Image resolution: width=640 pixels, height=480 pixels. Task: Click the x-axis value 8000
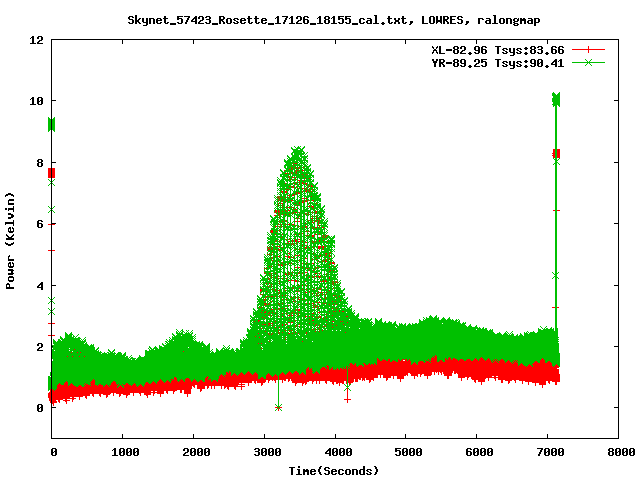click(621, 452)
